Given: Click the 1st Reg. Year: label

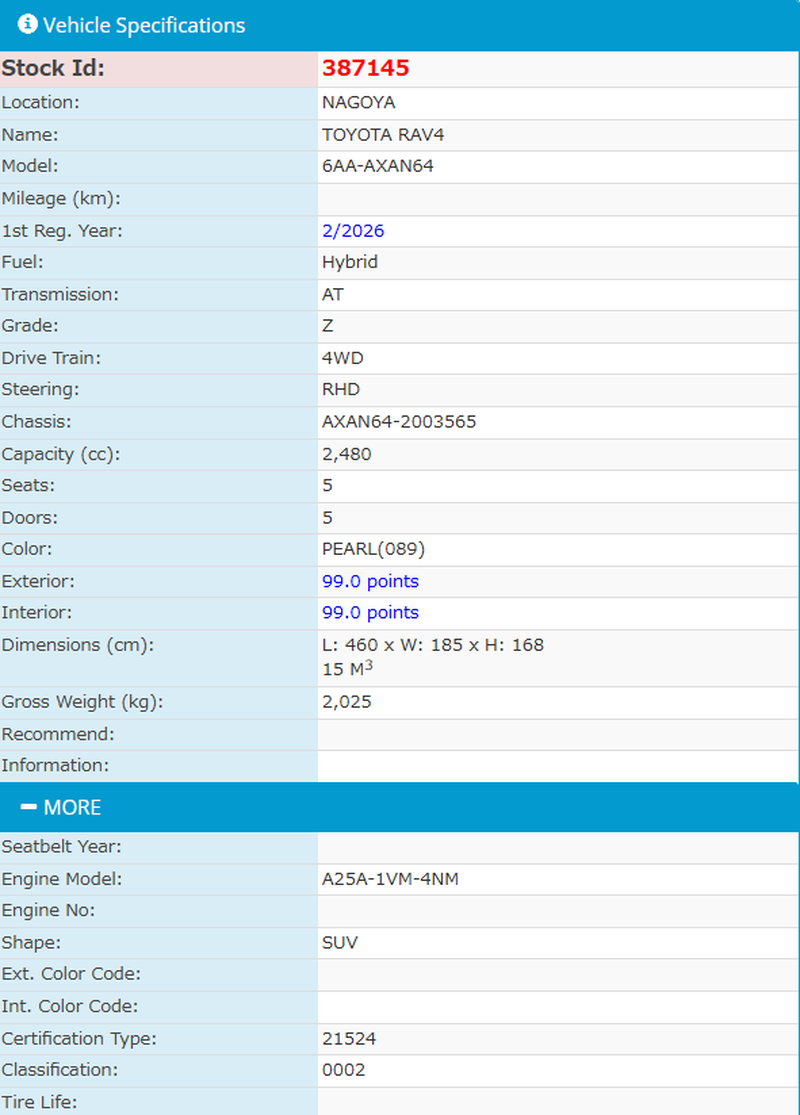Looking at the screenshot, I should click(x=62, y=231).
